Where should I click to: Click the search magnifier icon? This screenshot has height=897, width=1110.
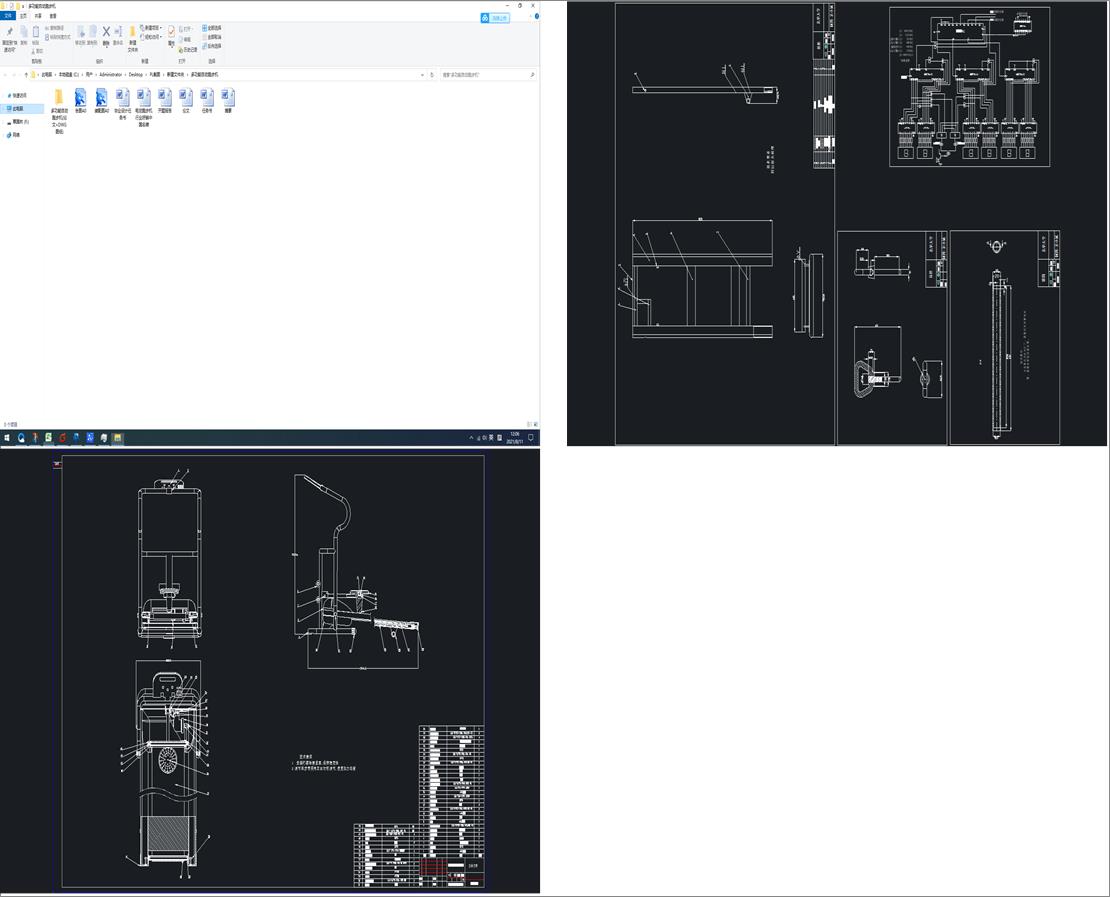(x=532, y=74)
